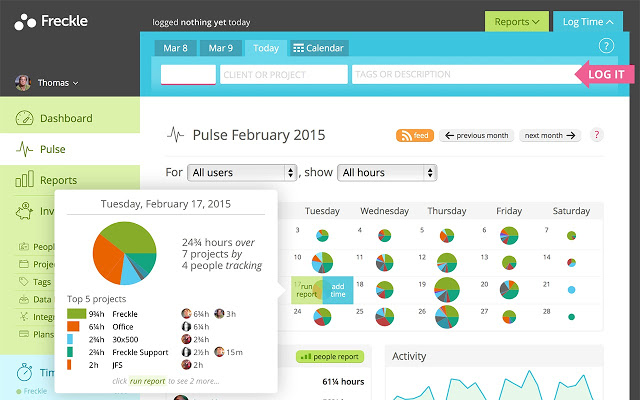Select the Today tab
This screenshot has height=400, width=640.
tap(266, 48)
